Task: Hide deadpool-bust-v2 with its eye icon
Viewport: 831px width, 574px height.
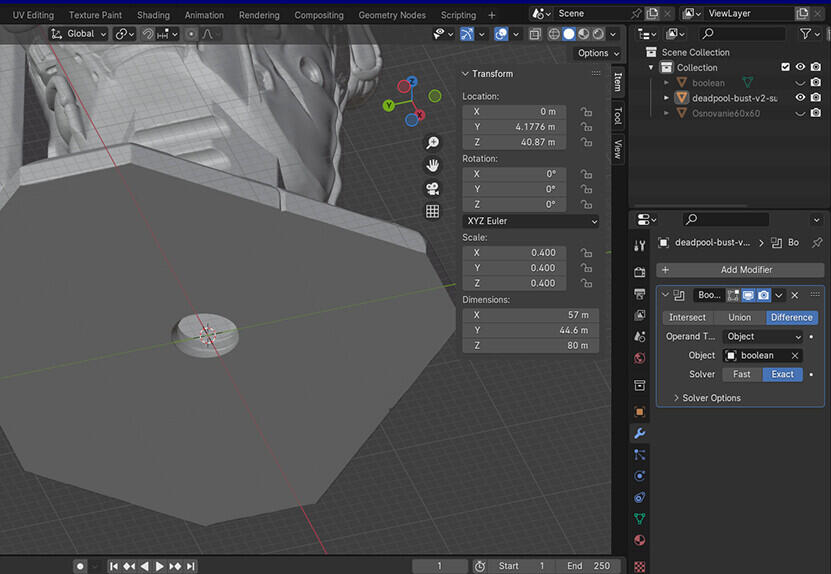Action: (x=800, y=98)
